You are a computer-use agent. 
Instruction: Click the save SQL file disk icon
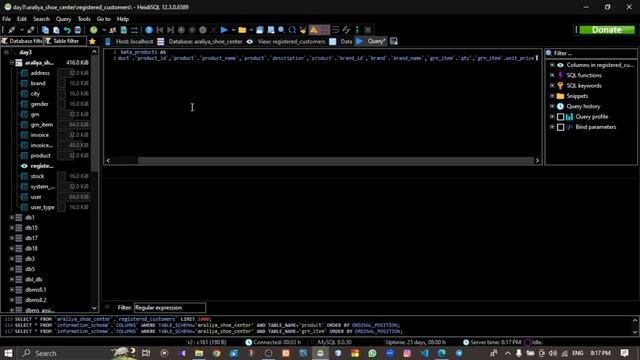coord(260,30)
